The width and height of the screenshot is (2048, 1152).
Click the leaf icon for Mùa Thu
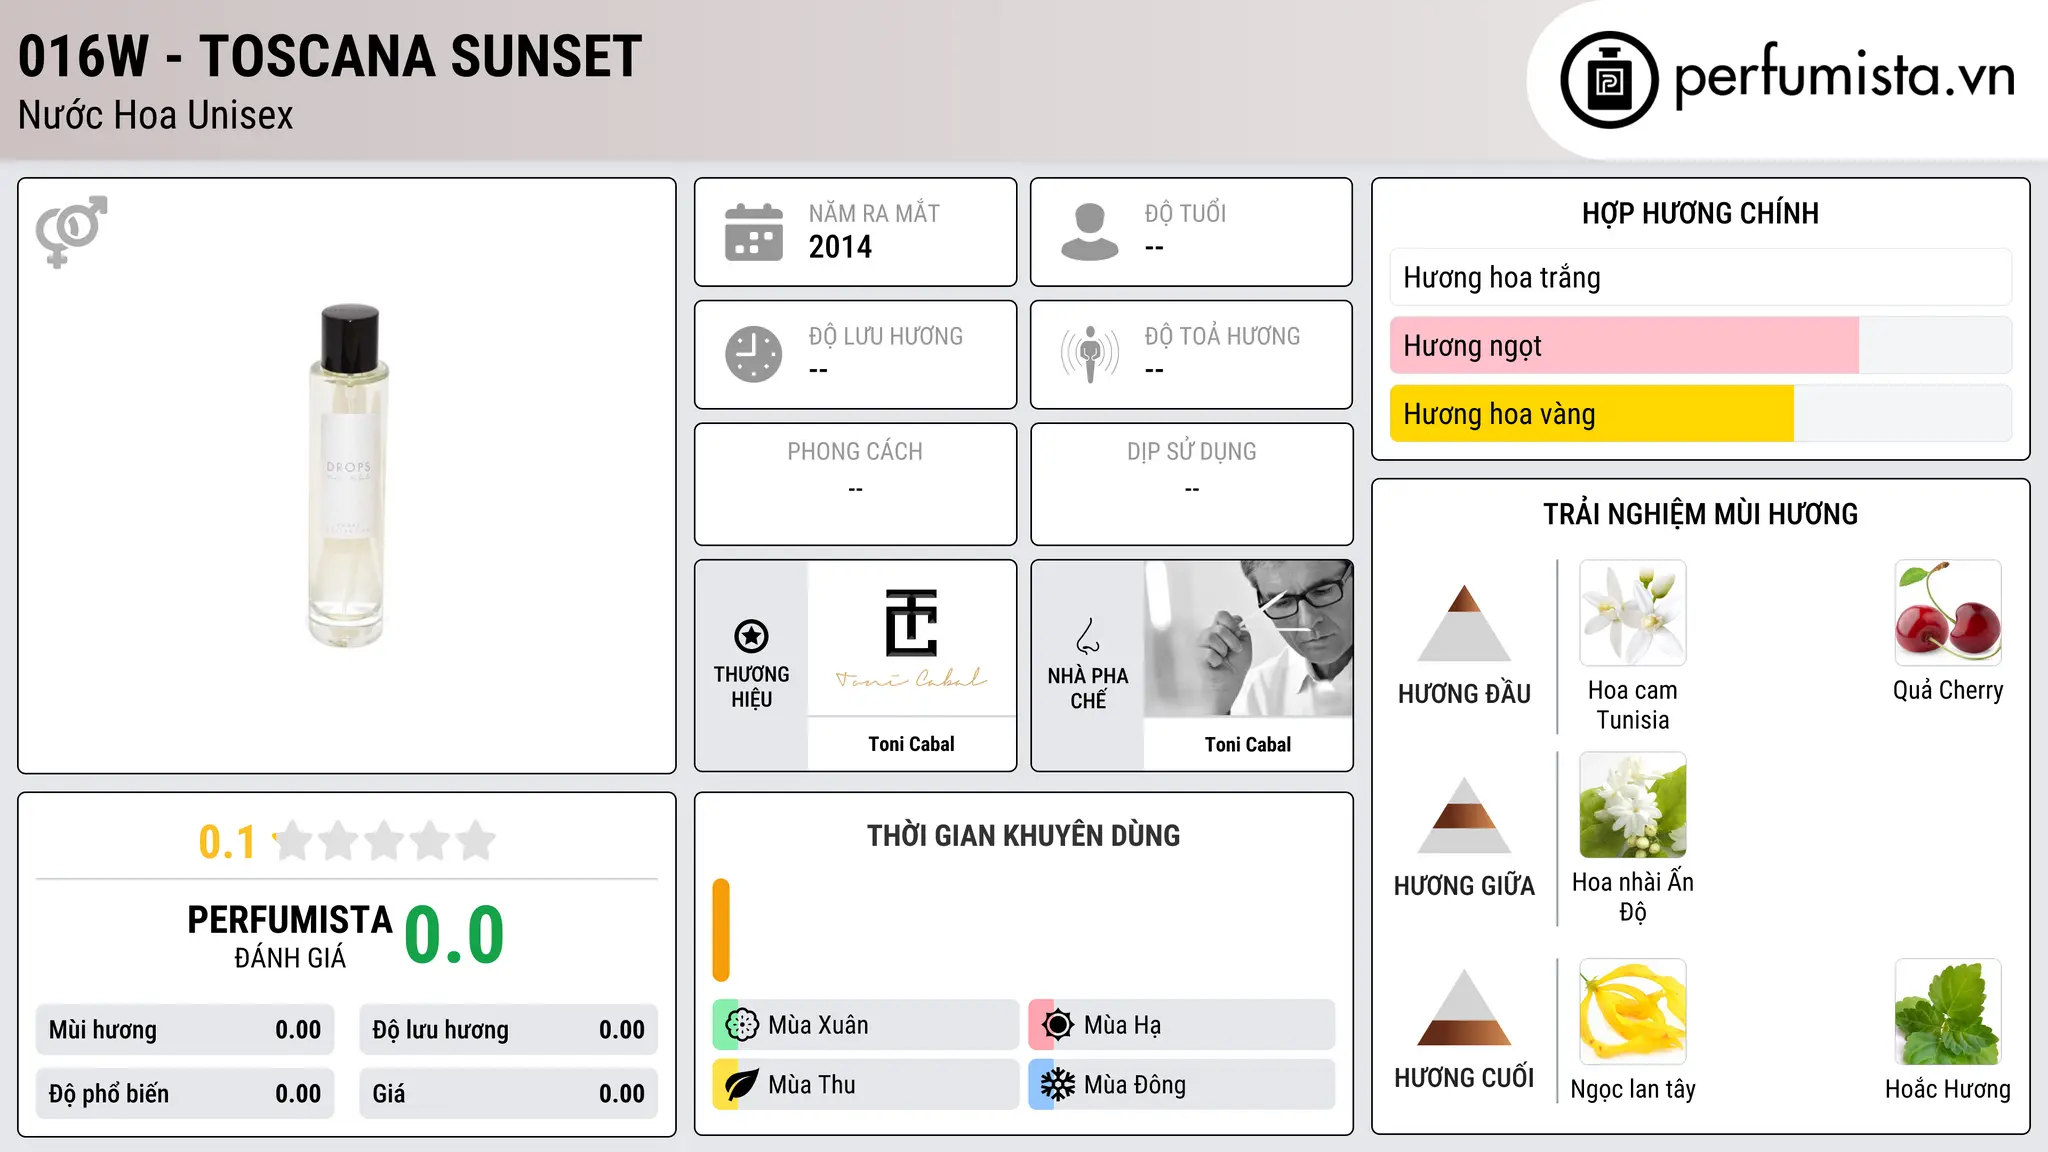tap(741, 1085)
